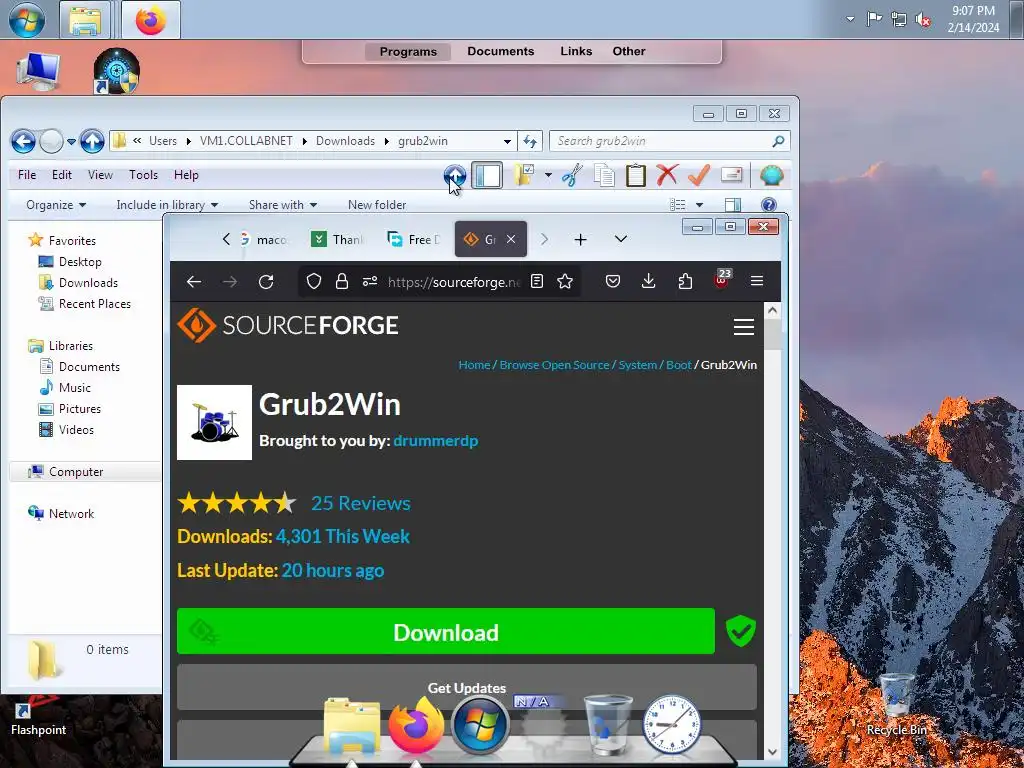Click the tracking protection shield icon
This screenshot has width=1024, height=768.
[x=314, y=281]
